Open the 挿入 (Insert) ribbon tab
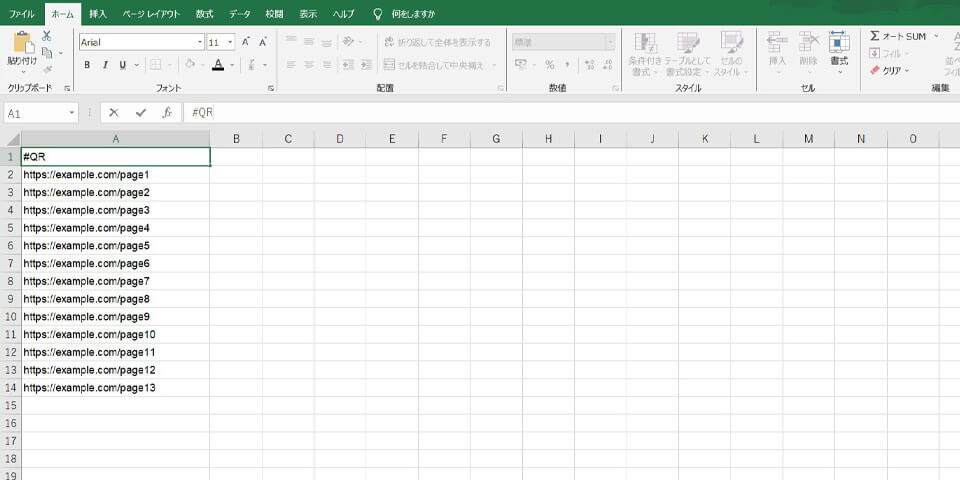Image resolution: width=960 pixels, height=480 pixels. click(x=98, y=14)
